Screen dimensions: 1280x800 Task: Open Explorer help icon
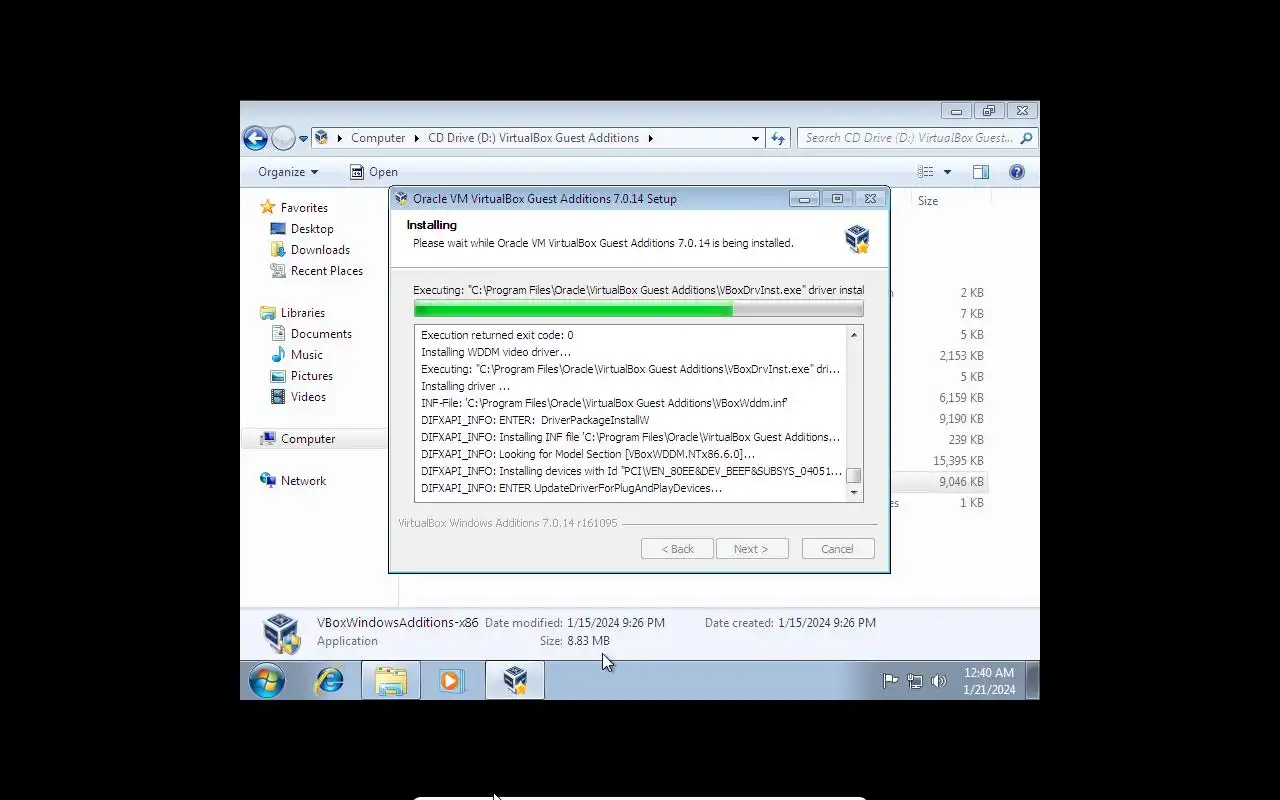1017,172
